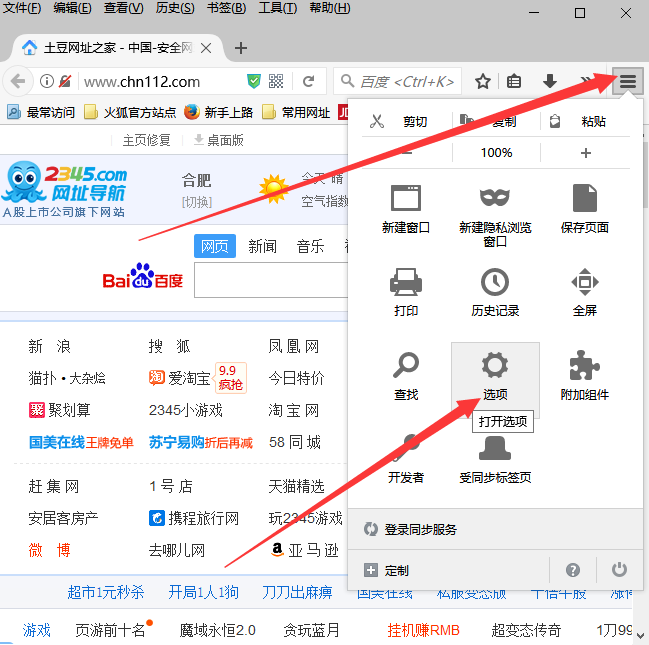Click the QR code icon in address bar
The width and height of the screenshot is (649, 645).
pyautogui.click(x=276, y=81)
